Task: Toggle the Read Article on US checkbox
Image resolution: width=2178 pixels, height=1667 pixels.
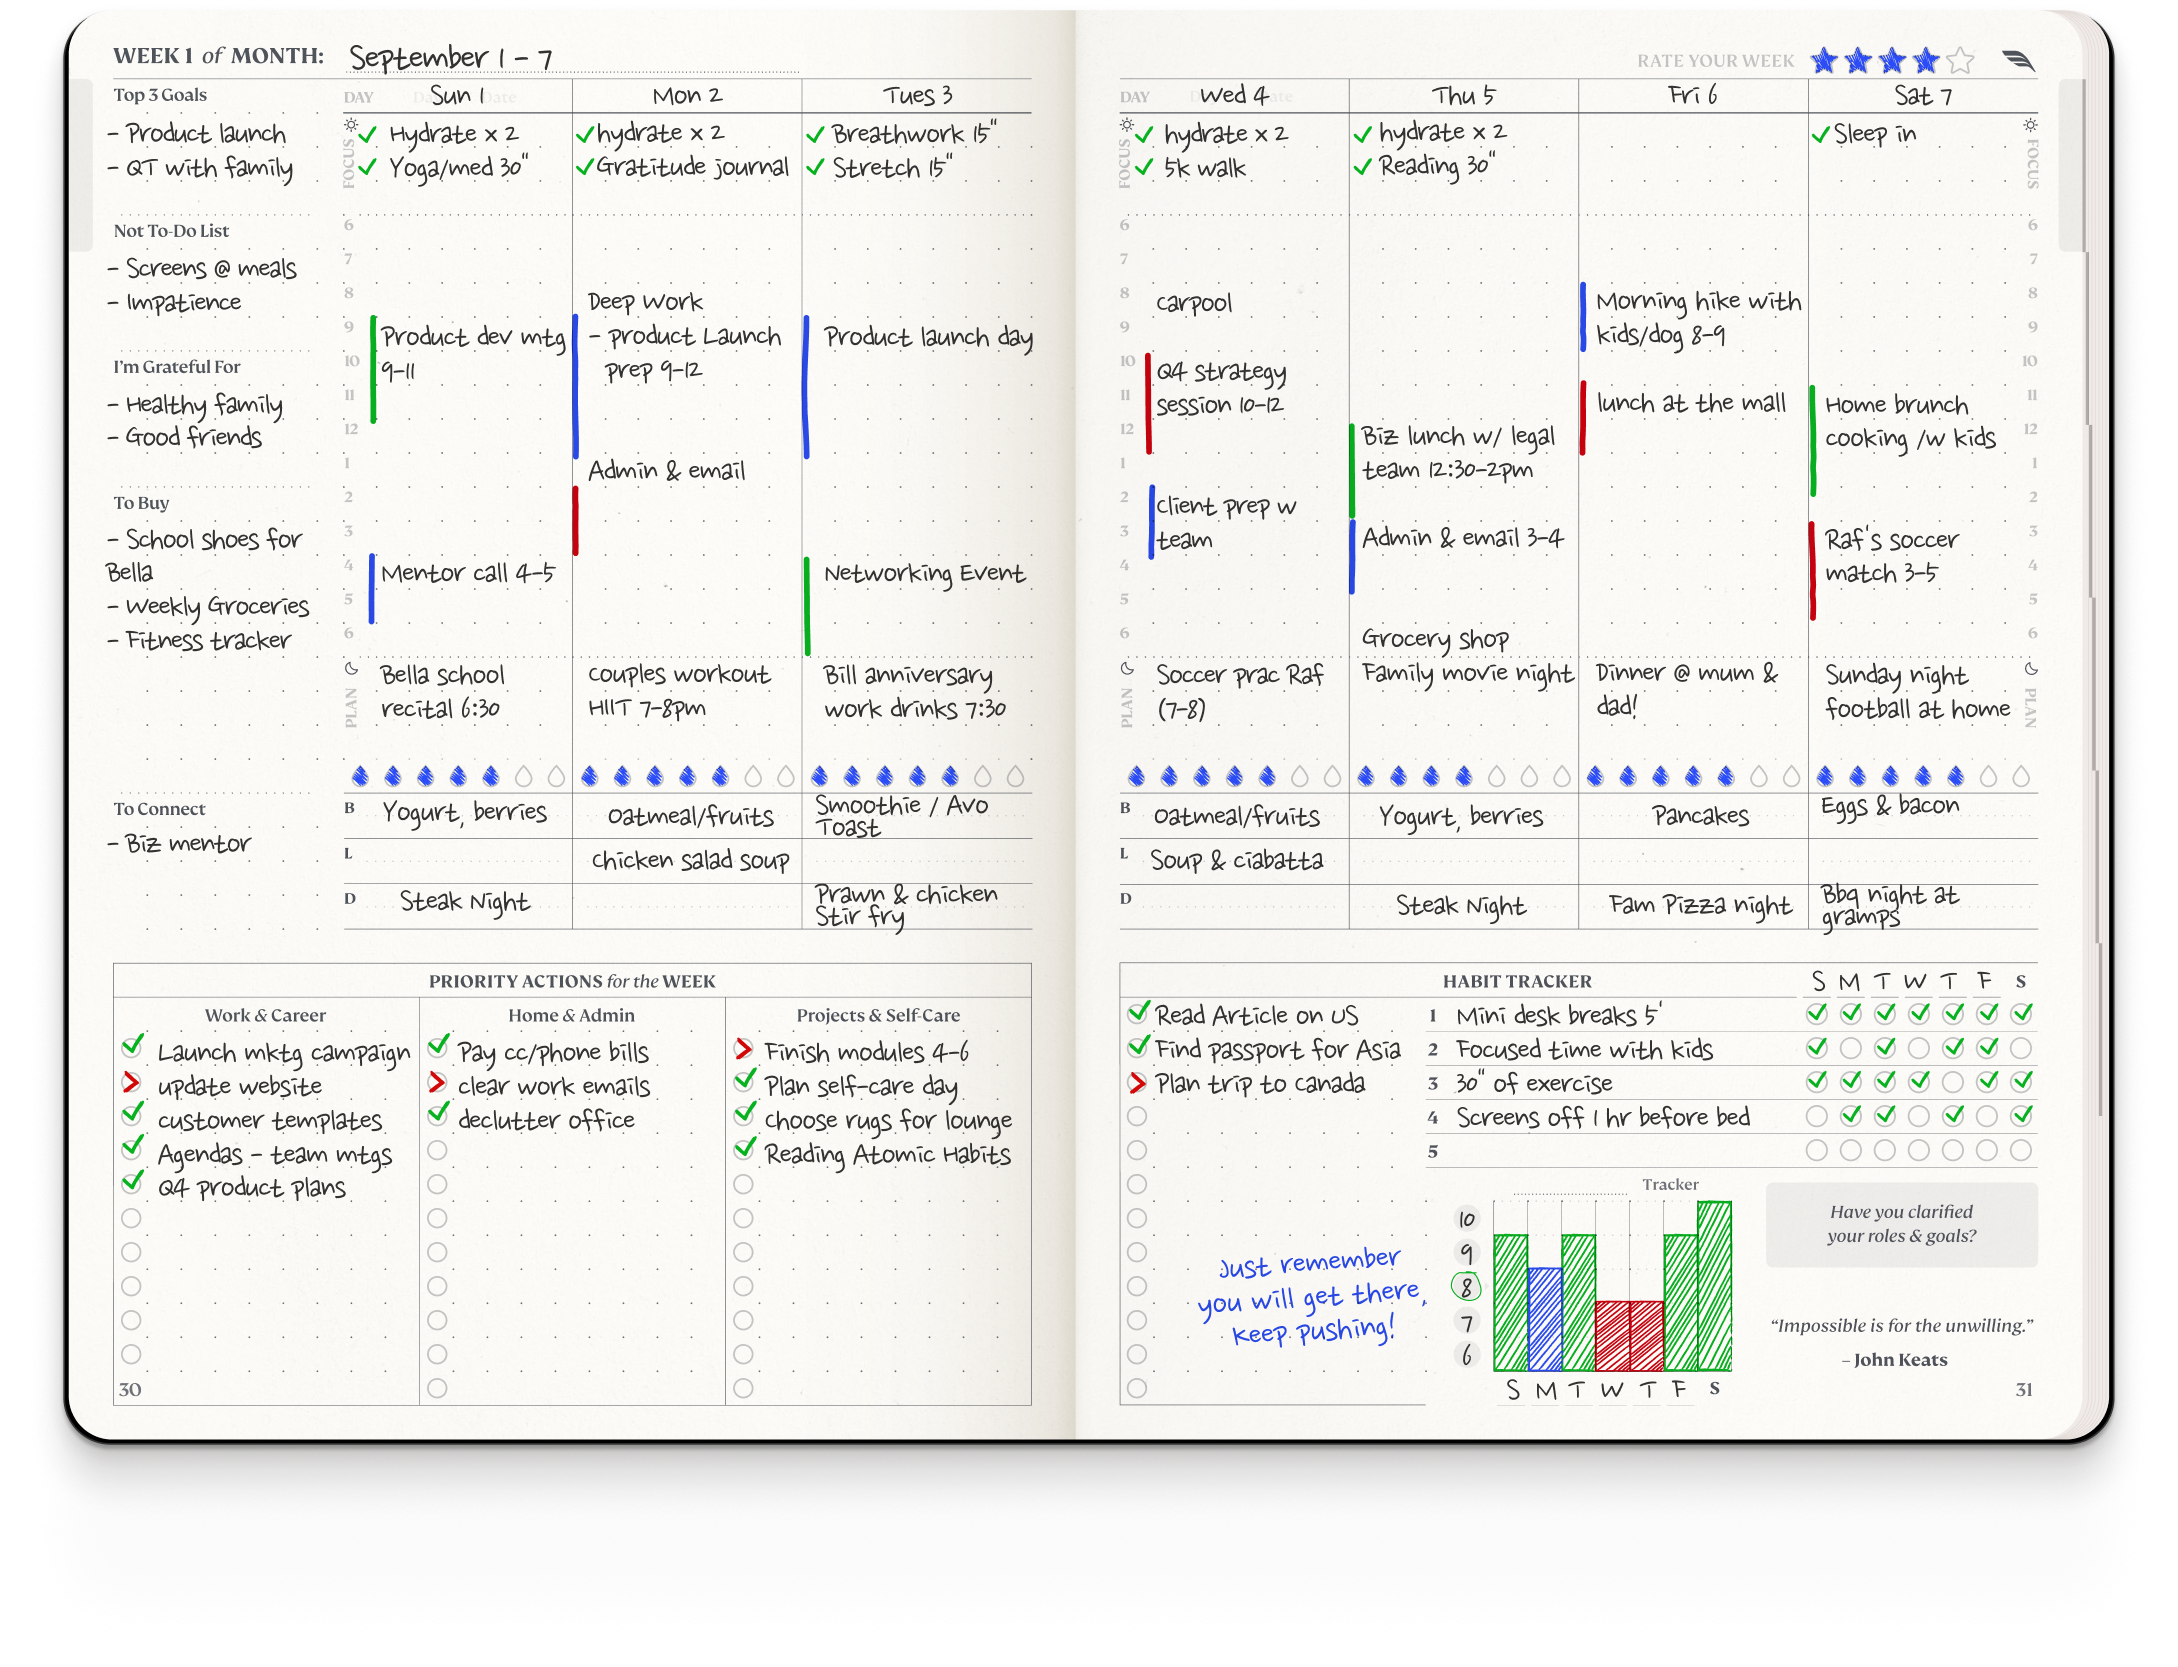Action: pos(1138,1012)
